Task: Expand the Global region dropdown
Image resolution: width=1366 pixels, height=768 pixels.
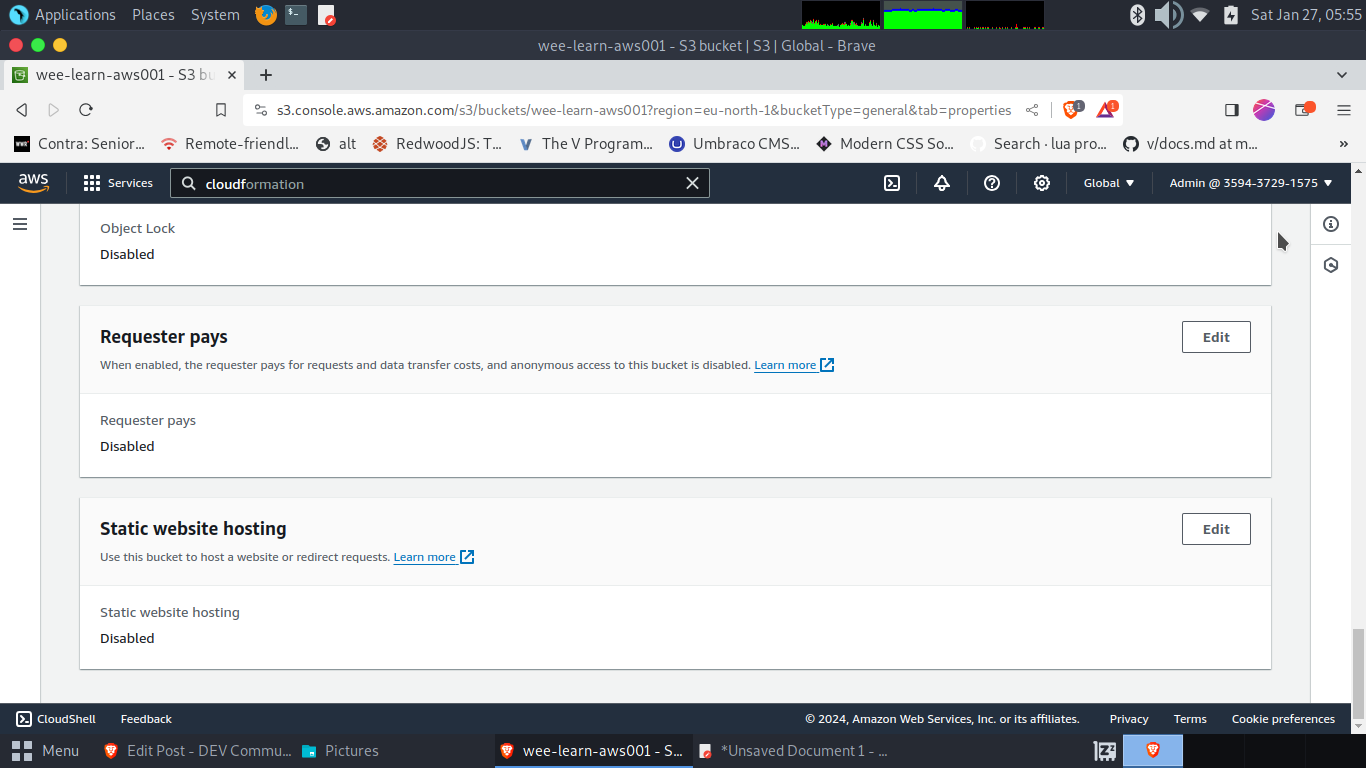Action: pos(1109,183)
